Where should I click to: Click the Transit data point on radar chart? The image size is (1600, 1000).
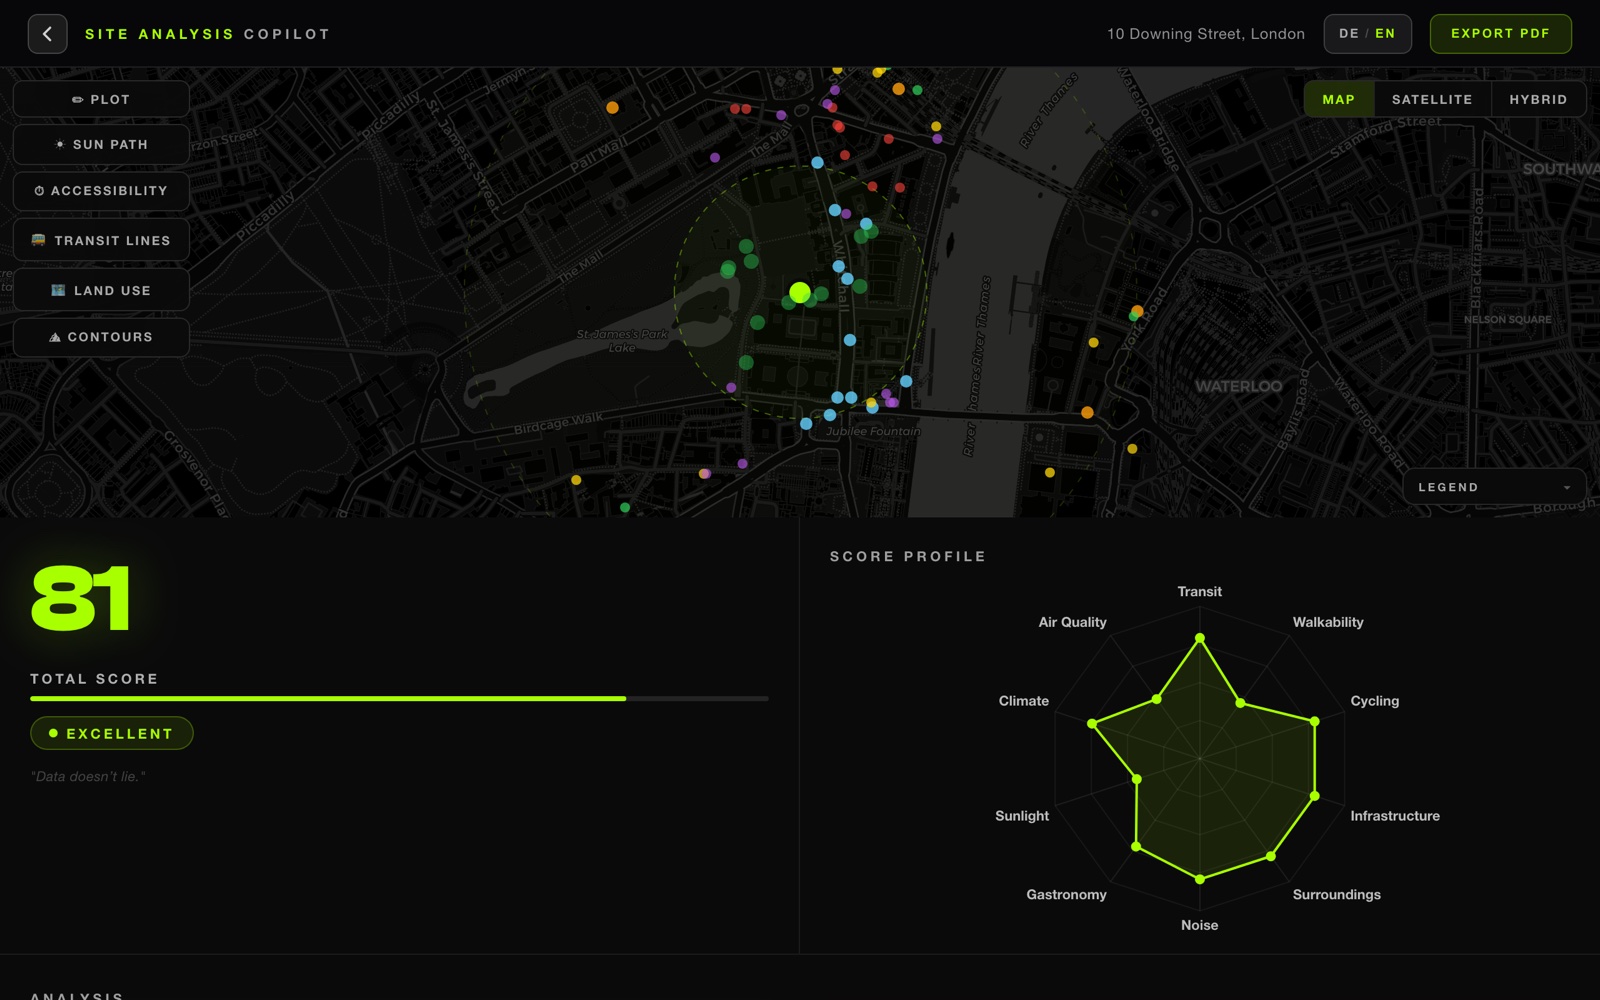[1200, 637]
